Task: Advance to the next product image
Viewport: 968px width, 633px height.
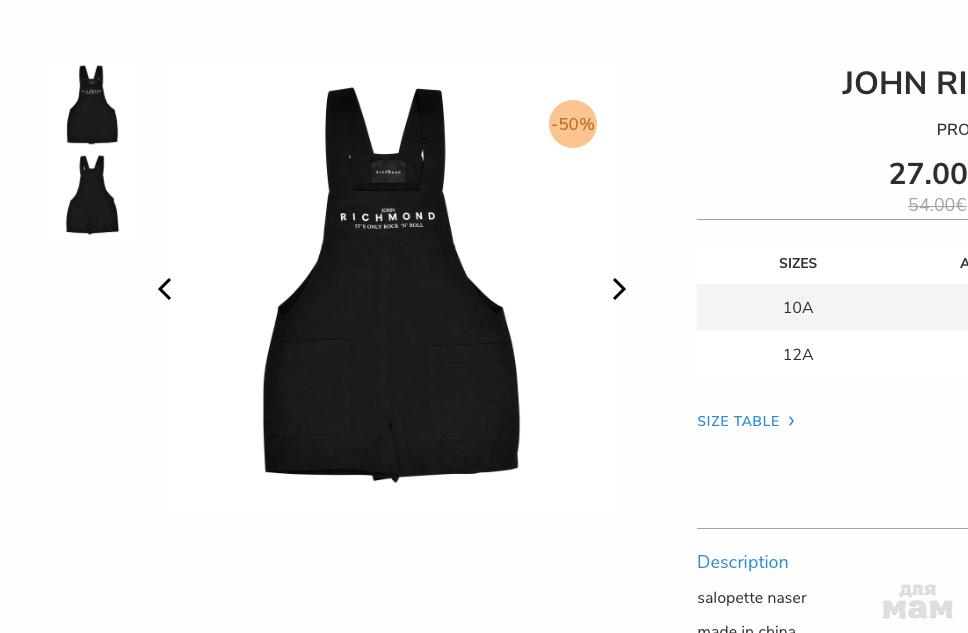Action: 619,289
